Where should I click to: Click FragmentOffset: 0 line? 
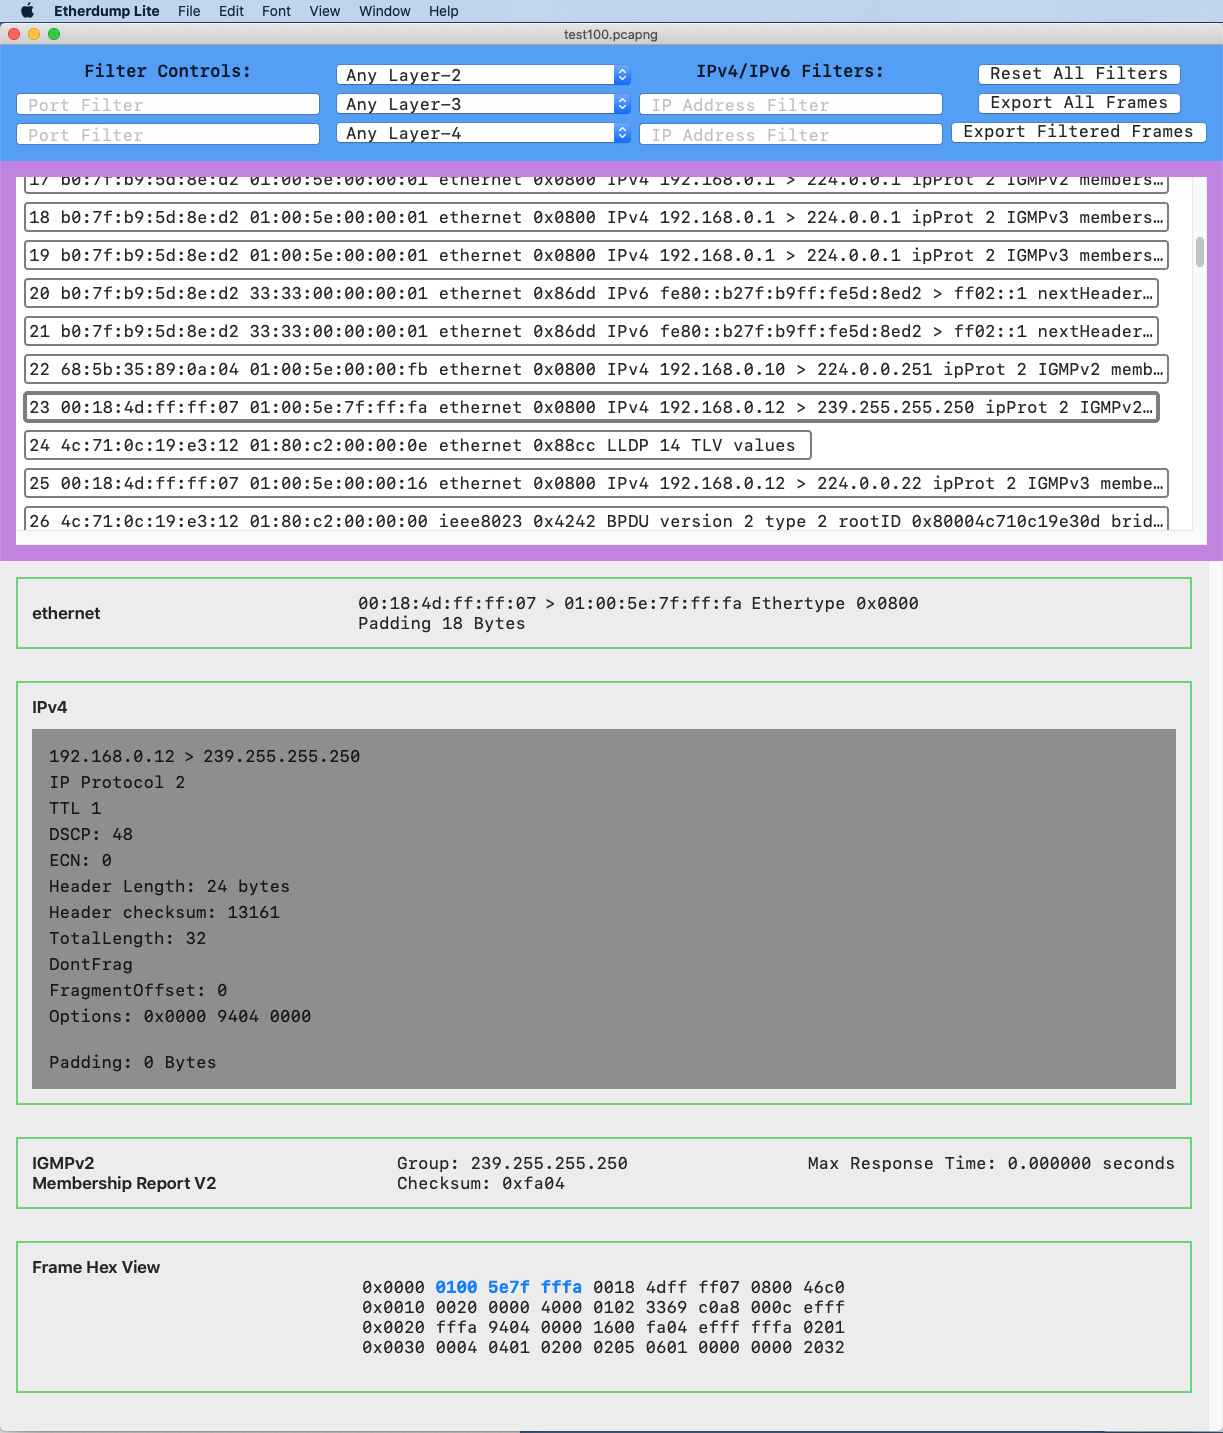138,990
